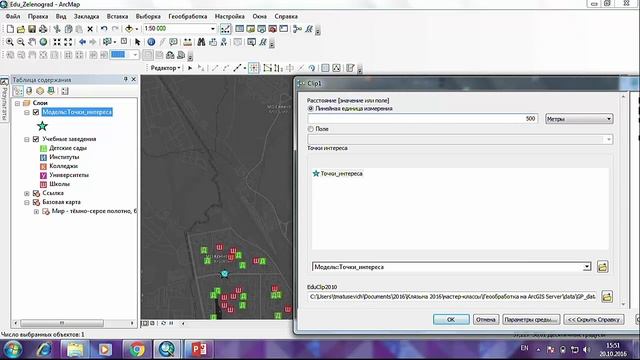Open the Результаты side tab
The height and width of the screenshot is (360, 640).
coord(4,99)
